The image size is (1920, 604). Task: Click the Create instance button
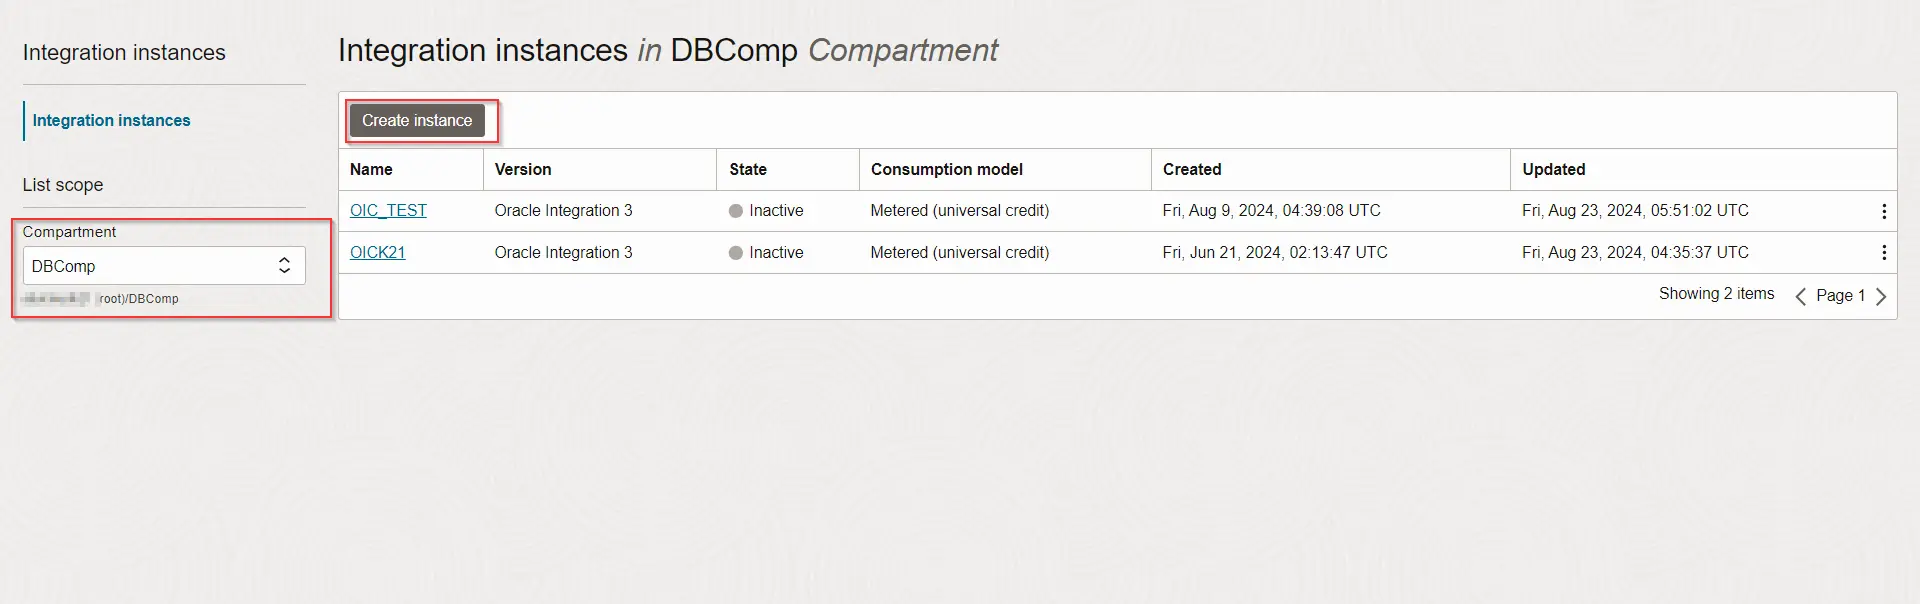pos(417,120)
